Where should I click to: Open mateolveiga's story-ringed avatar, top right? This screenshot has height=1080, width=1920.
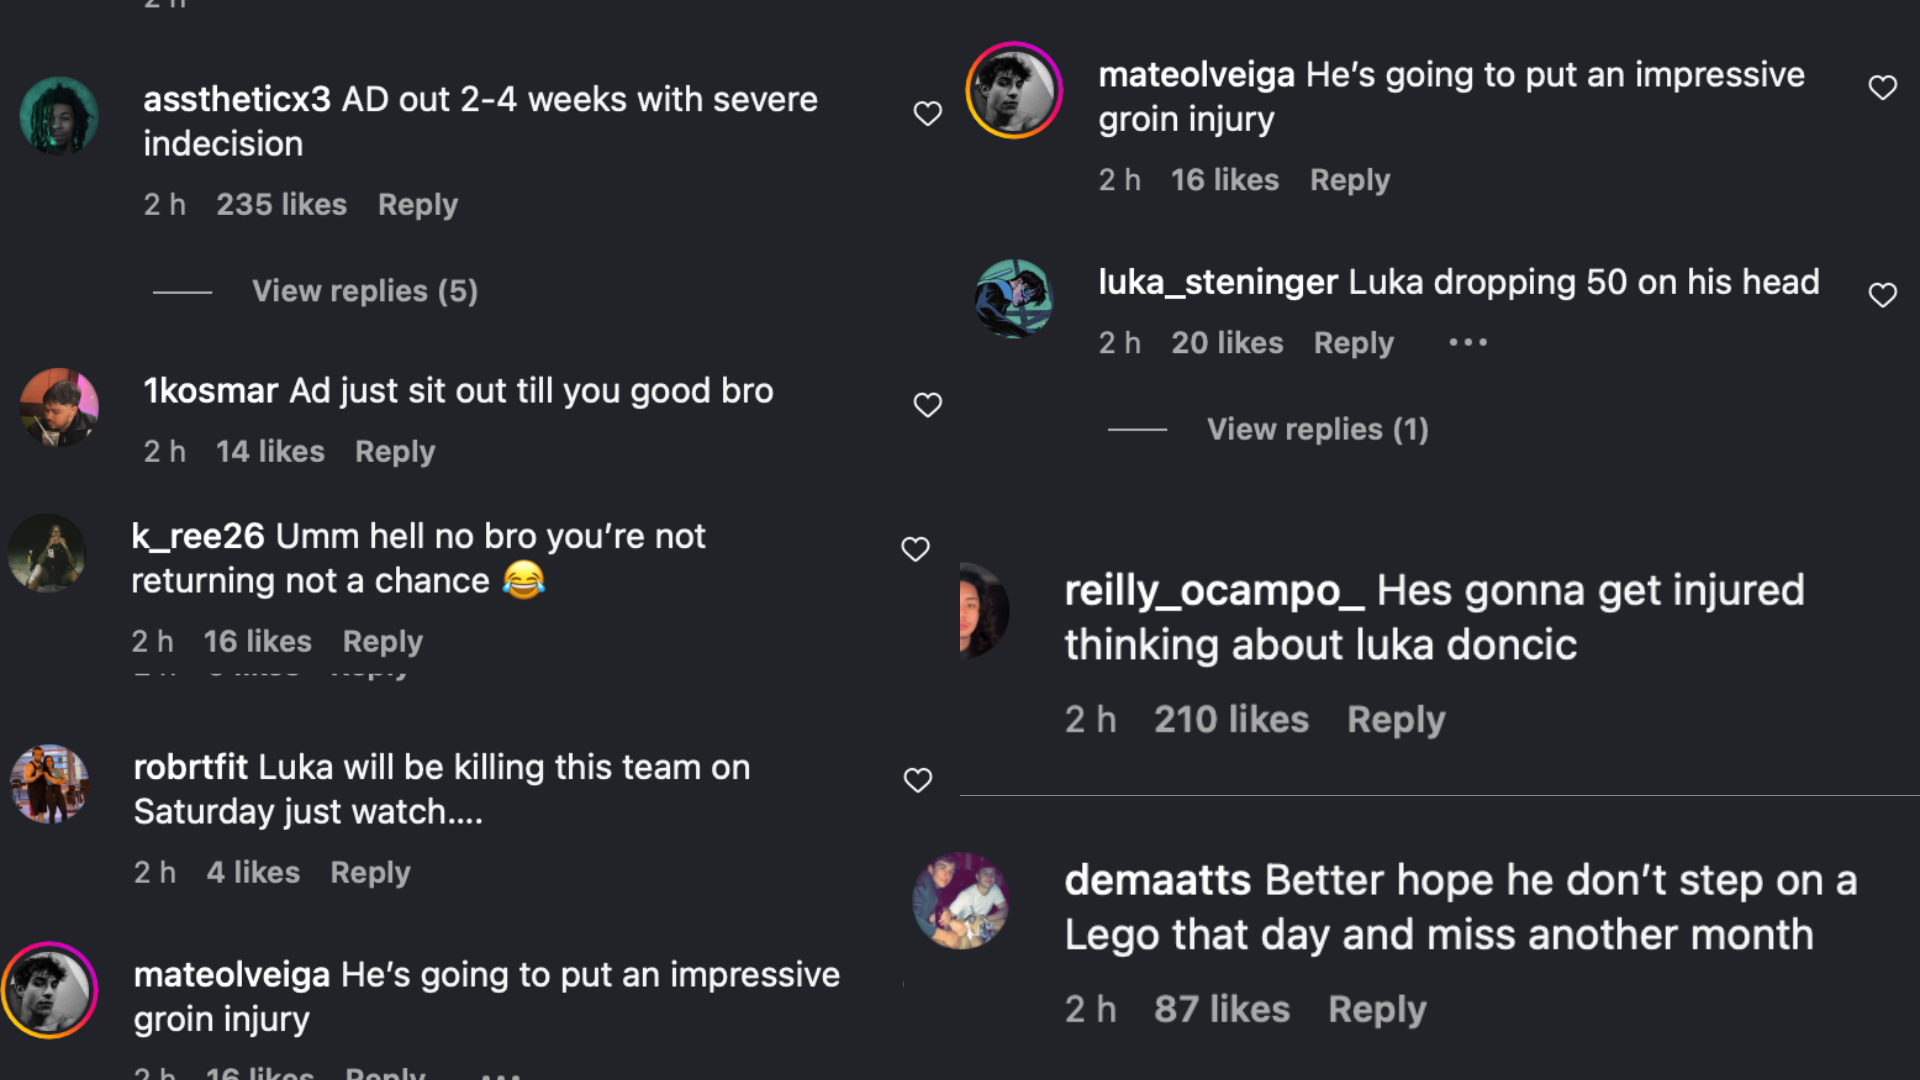(1013, 90)
